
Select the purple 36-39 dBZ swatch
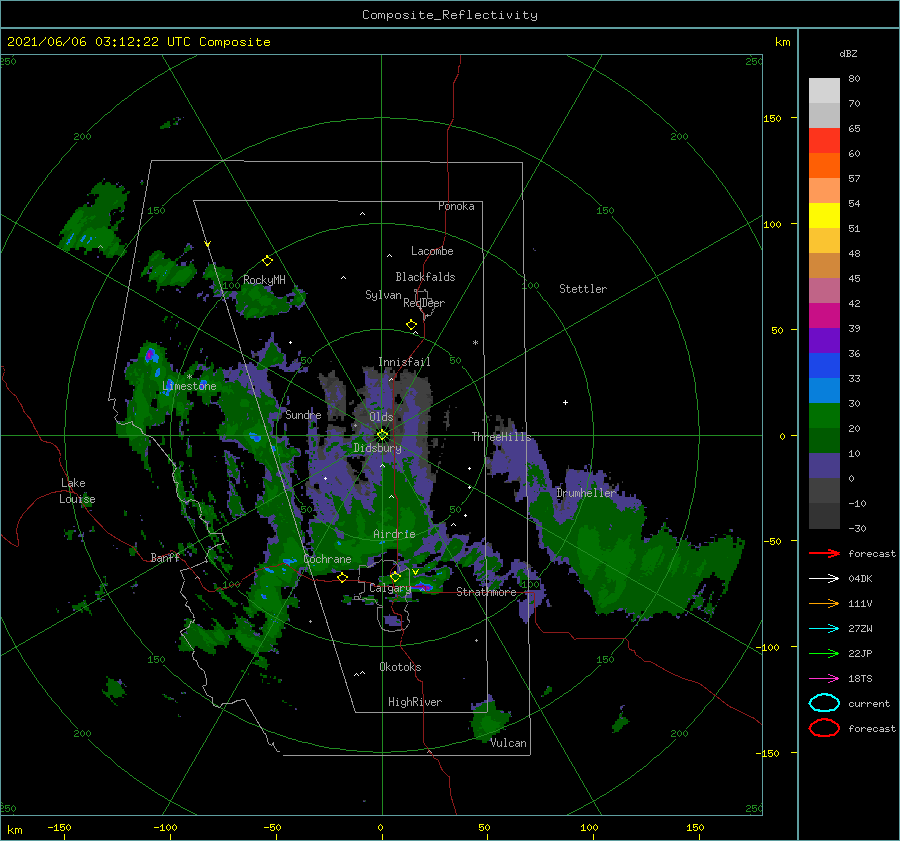click(x=824, y=340)
